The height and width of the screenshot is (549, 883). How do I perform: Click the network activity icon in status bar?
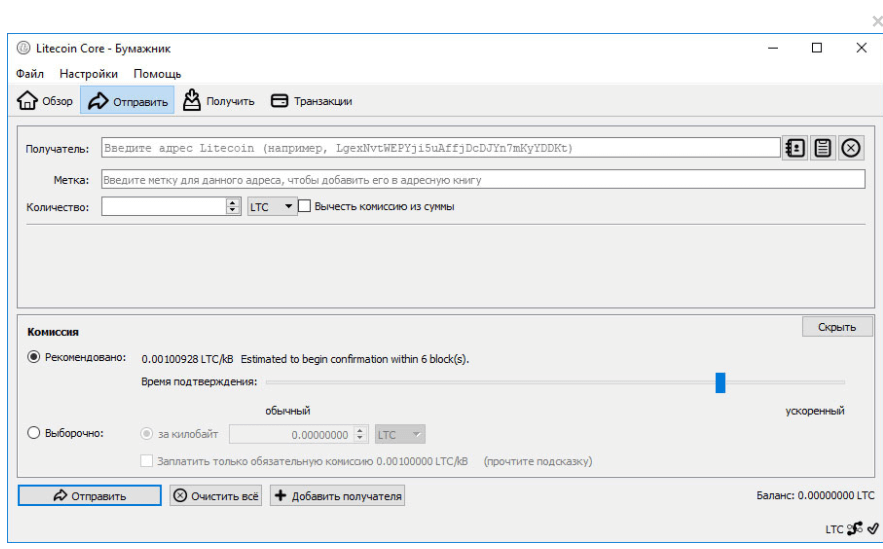pos(854,529)
